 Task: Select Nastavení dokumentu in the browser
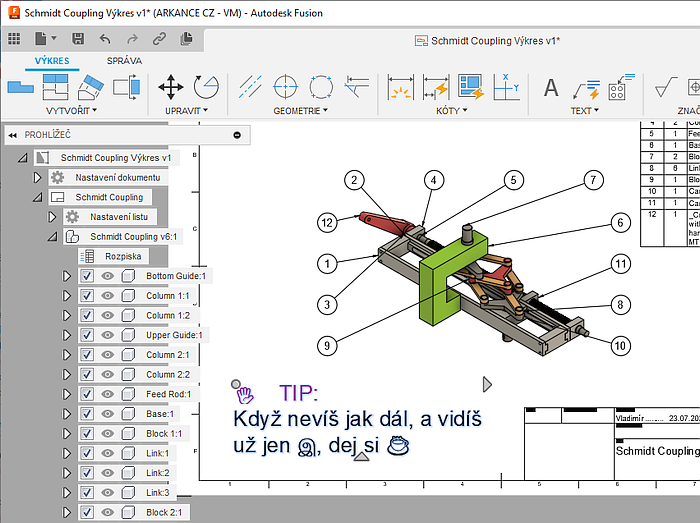(117, 177)
